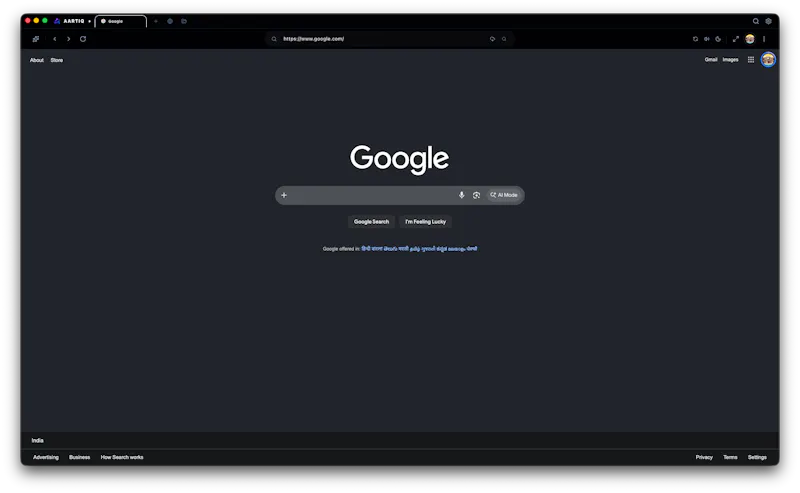Open the Advertising footer link
This screenshot has height=493, width=800.
click(46, 457)
